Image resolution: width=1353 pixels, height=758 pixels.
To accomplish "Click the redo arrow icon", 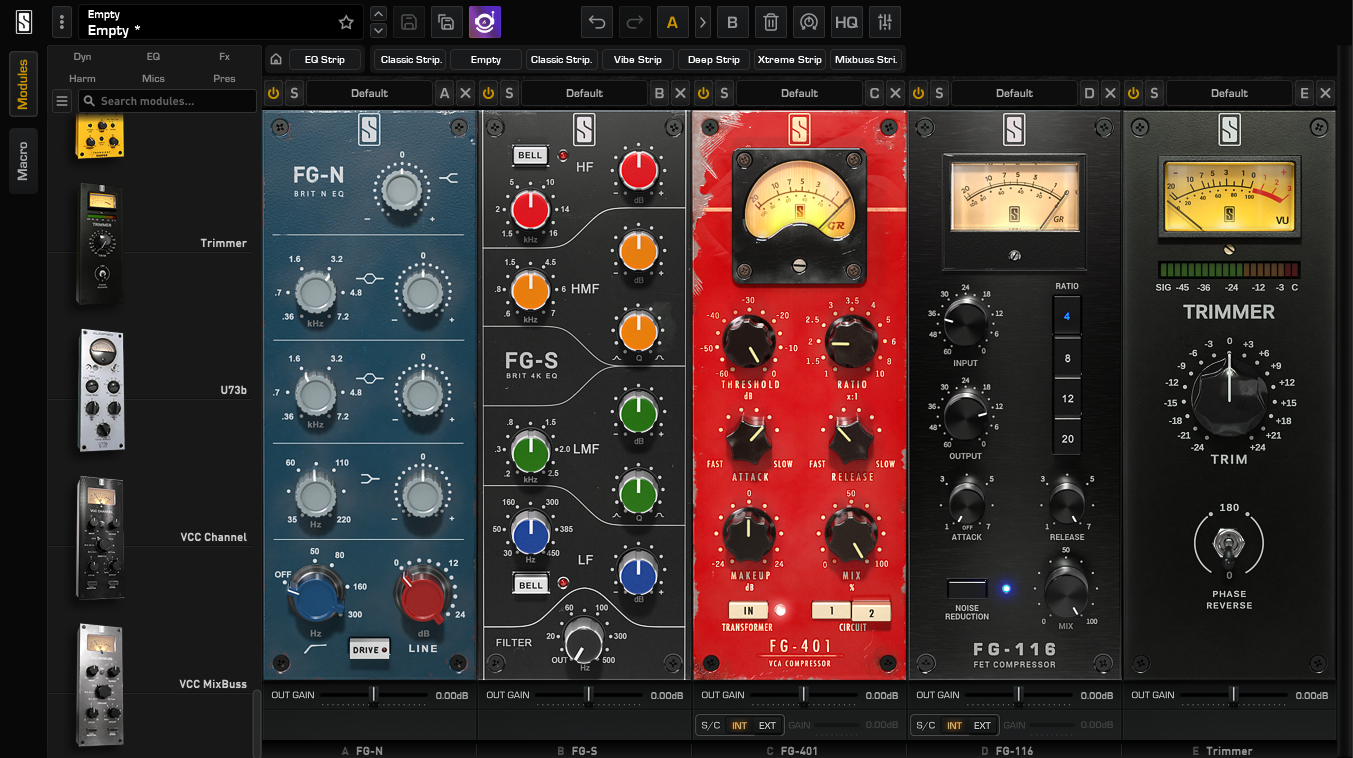I will click(x=634, y=22).
